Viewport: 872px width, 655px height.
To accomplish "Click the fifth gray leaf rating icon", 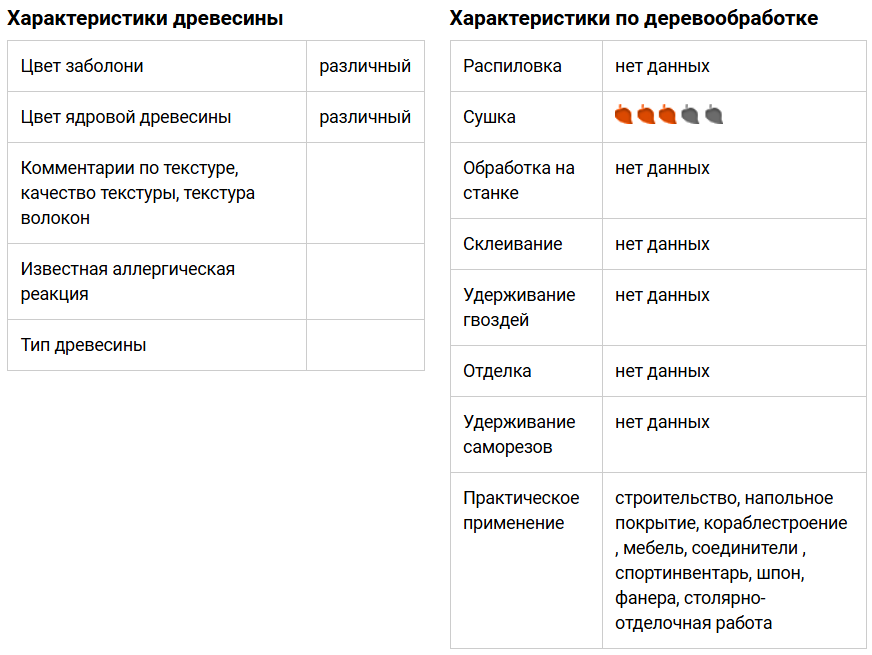I will pyautogui.click(x=713, y=115).
